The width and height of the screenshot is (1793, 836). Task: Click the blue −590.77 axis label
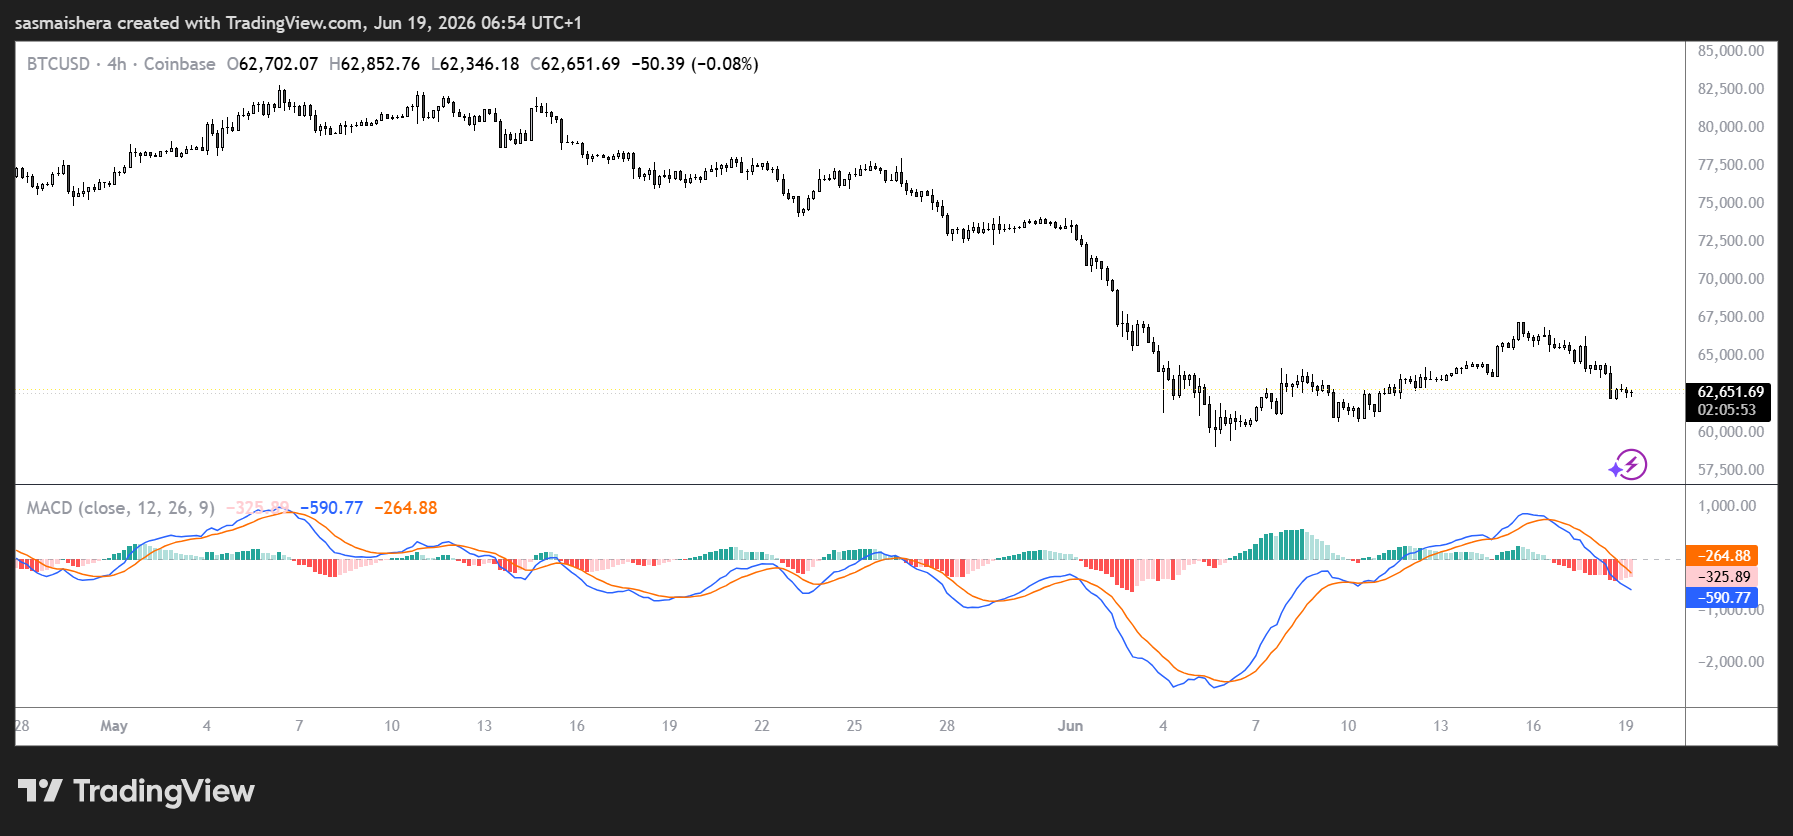coord(1722,598)
